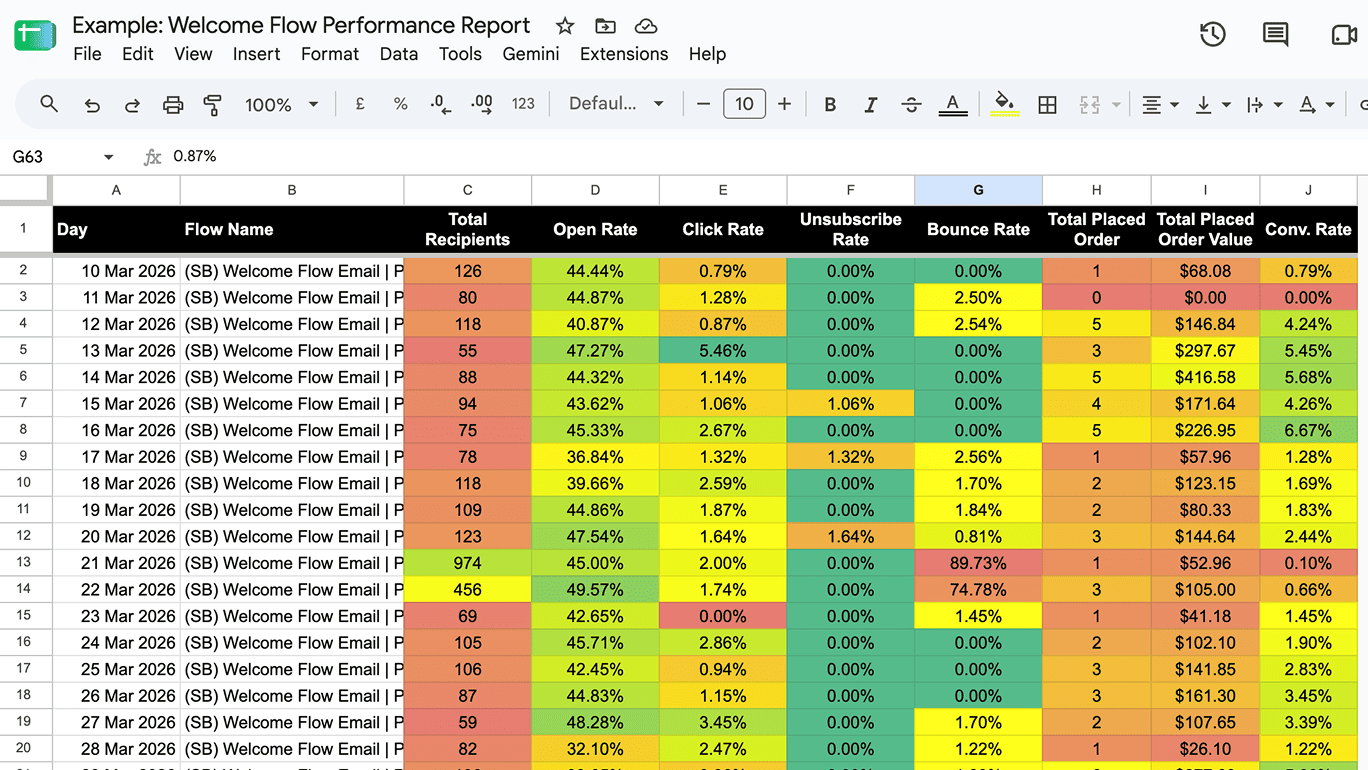This screenshot has width=1368, height=770.
Task: Undo the last action
Action: (92, 104)
